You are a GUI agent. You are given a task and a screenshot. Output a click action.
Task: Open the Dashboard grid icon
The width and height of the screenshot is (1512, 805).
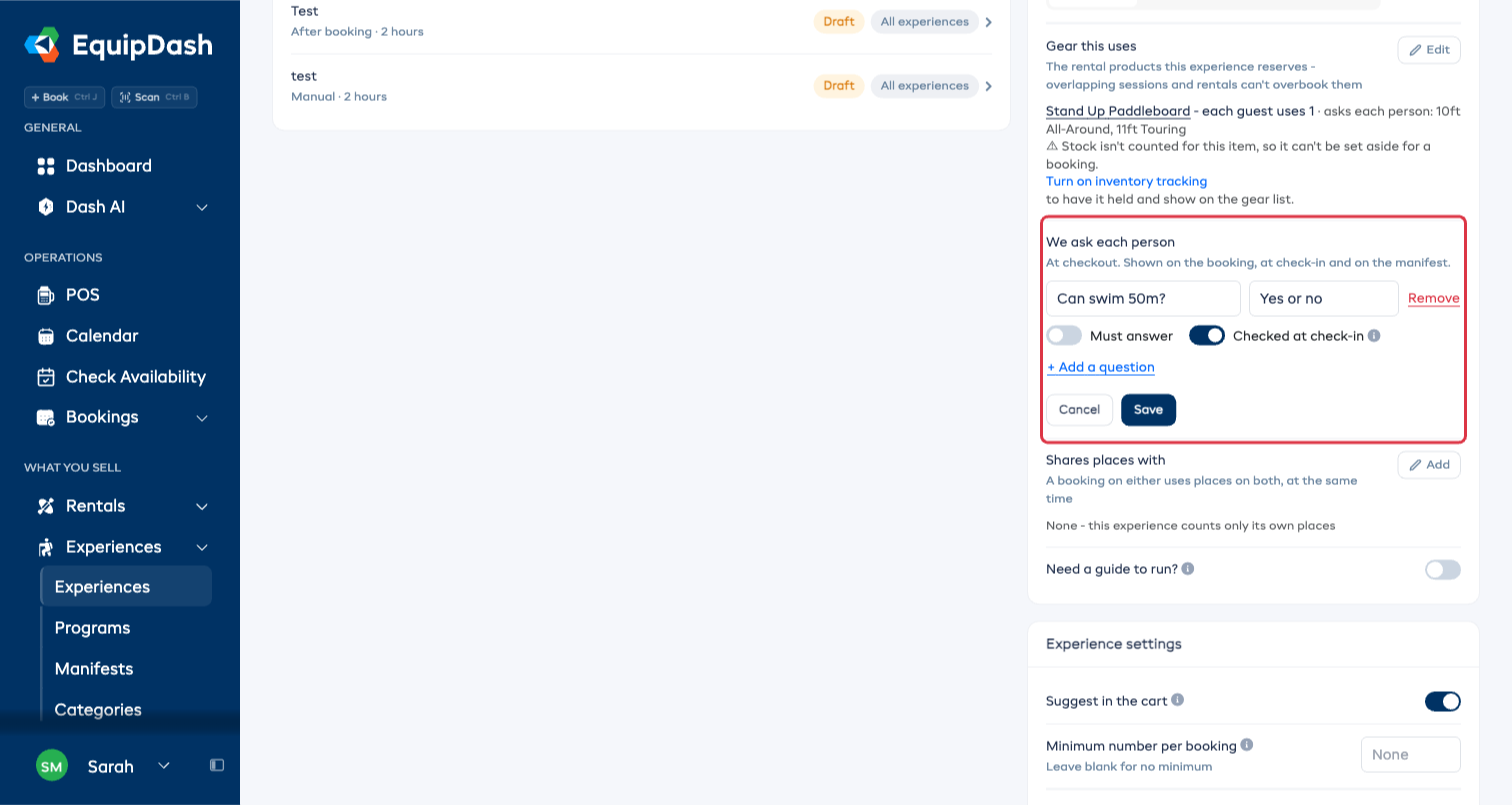click(45, 166)
